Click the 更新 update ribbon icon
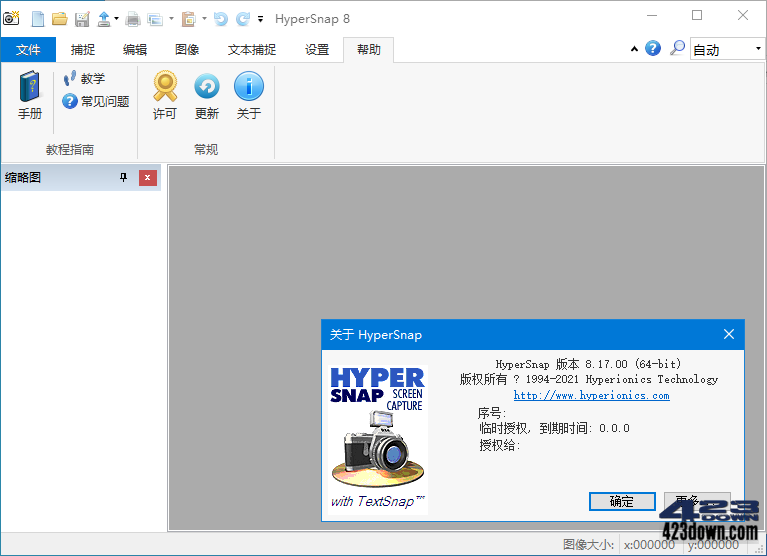The width and height of the screenshot is (767, 556). tap(207, 95)
